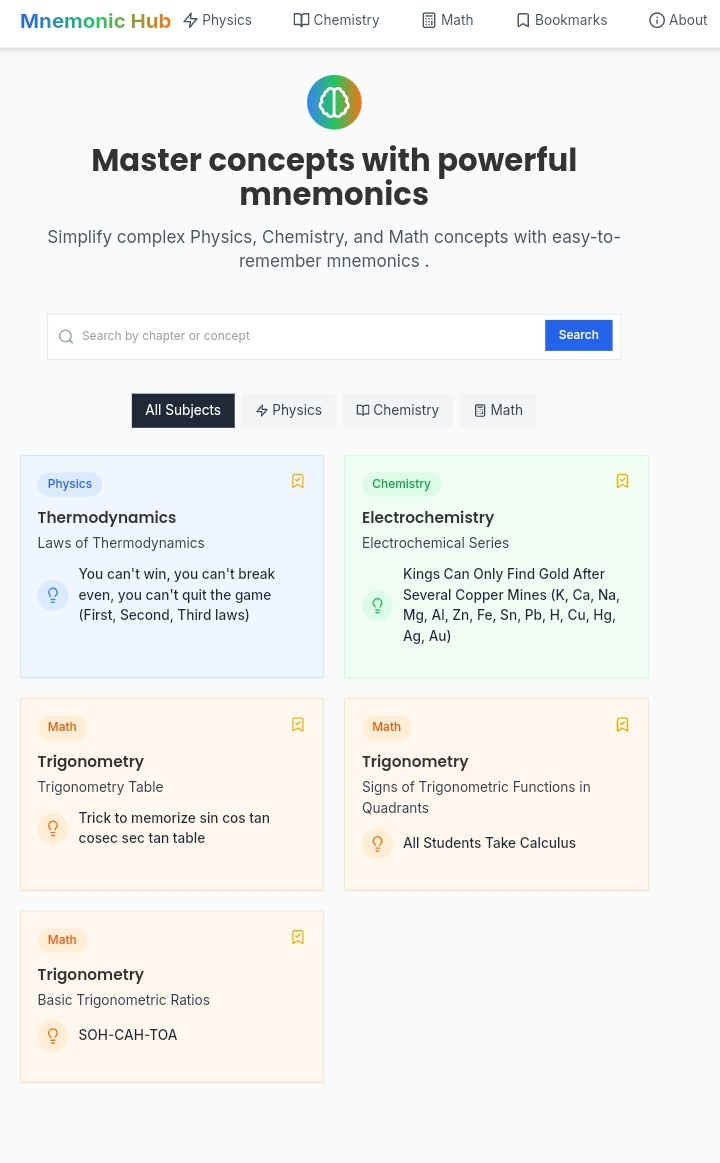Bookmark the Thermodynamics card
This screenshot has height=1163, width=720.
298,481
